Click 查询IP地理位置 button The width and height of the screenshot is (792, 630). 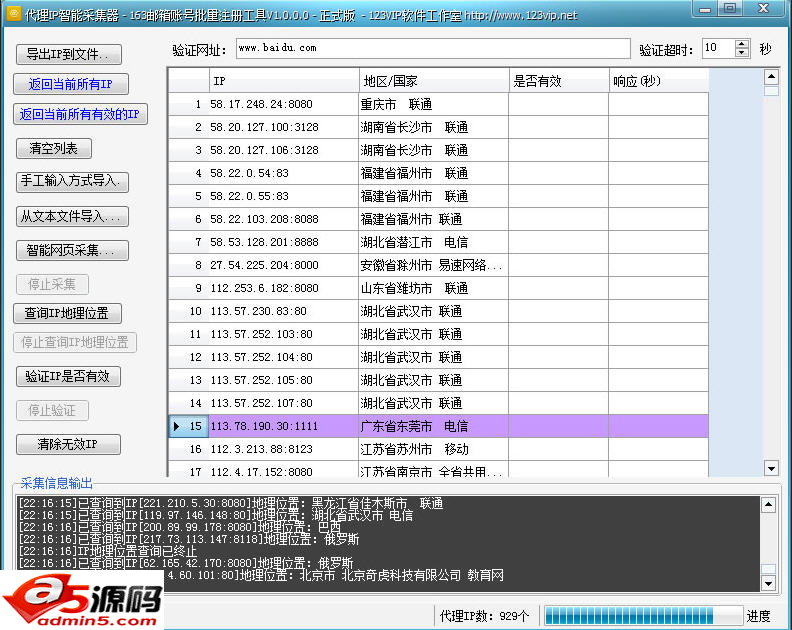tap(66, 313)
